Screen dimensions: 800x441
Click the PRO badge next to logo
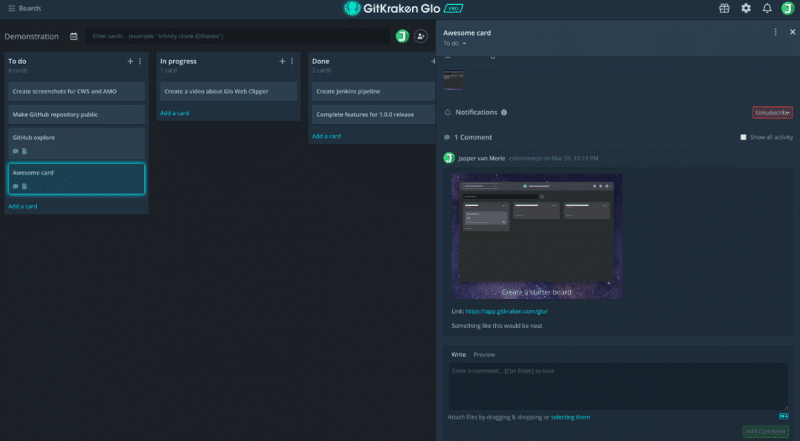tap(453, 8)
